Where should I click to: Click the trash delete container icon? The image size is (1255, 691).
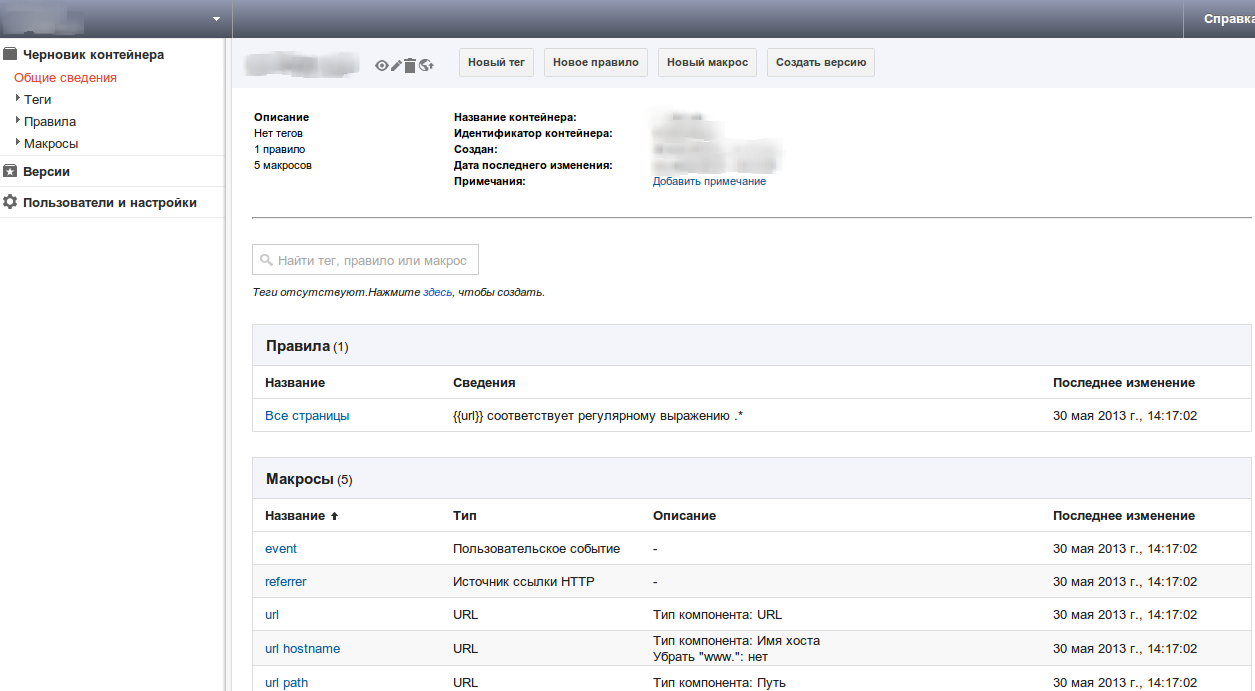410,65
